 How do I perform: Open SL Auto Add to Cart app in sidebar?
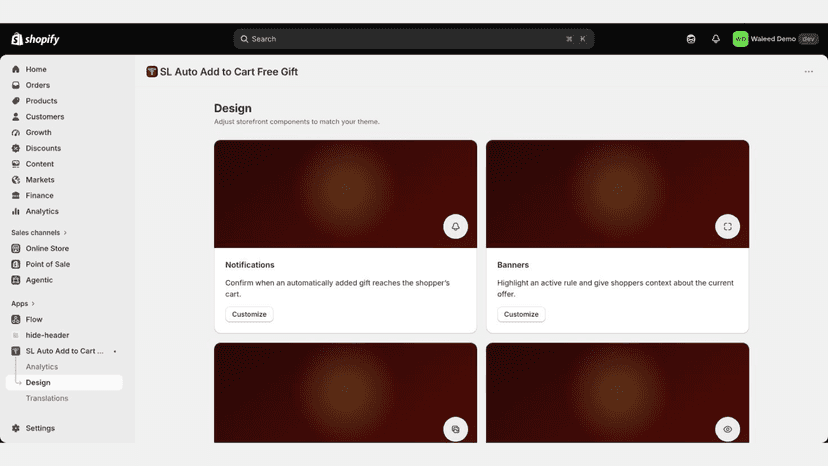click(64, 351)
